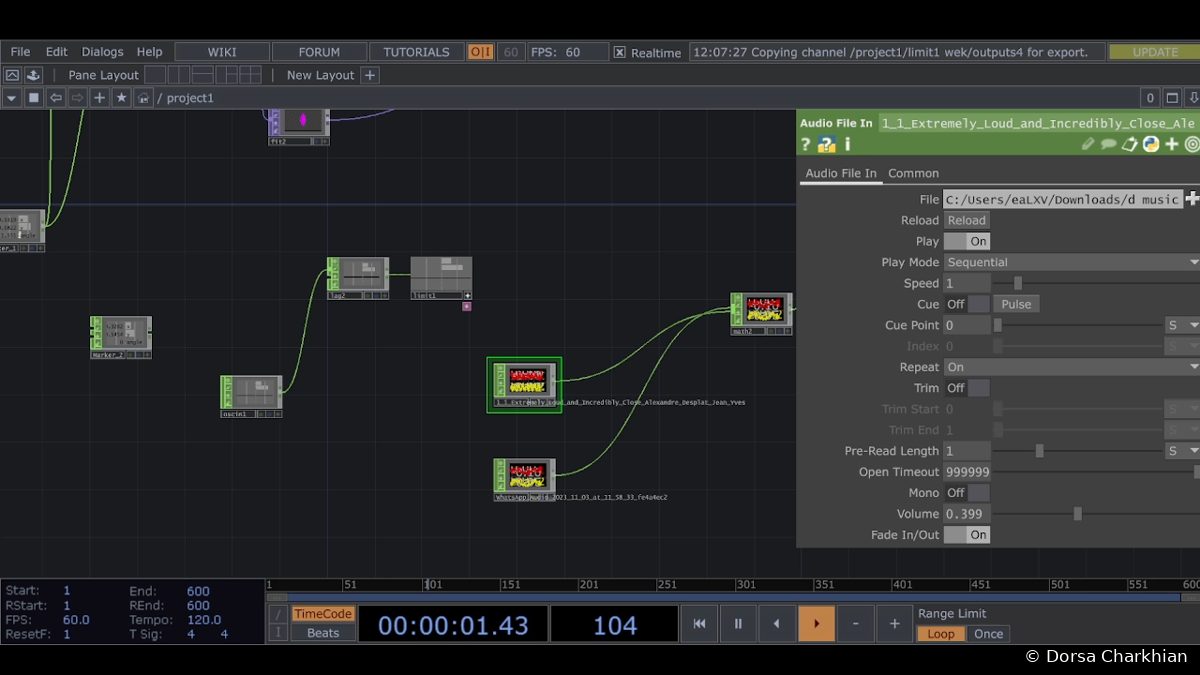Click the target circle icon in parameter header
The height and width of the screenshot is (675, 1200).
[1192, 144]
